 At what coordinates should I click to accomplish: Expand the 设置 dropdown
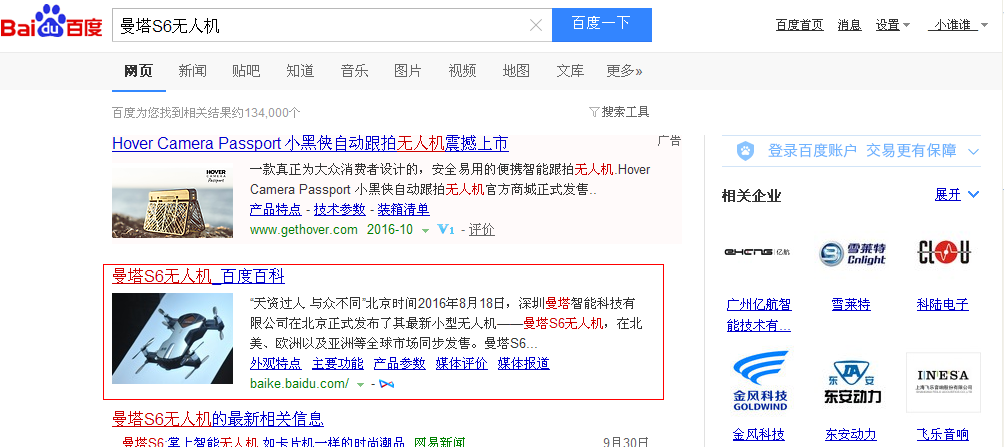(x=893, y=25)
